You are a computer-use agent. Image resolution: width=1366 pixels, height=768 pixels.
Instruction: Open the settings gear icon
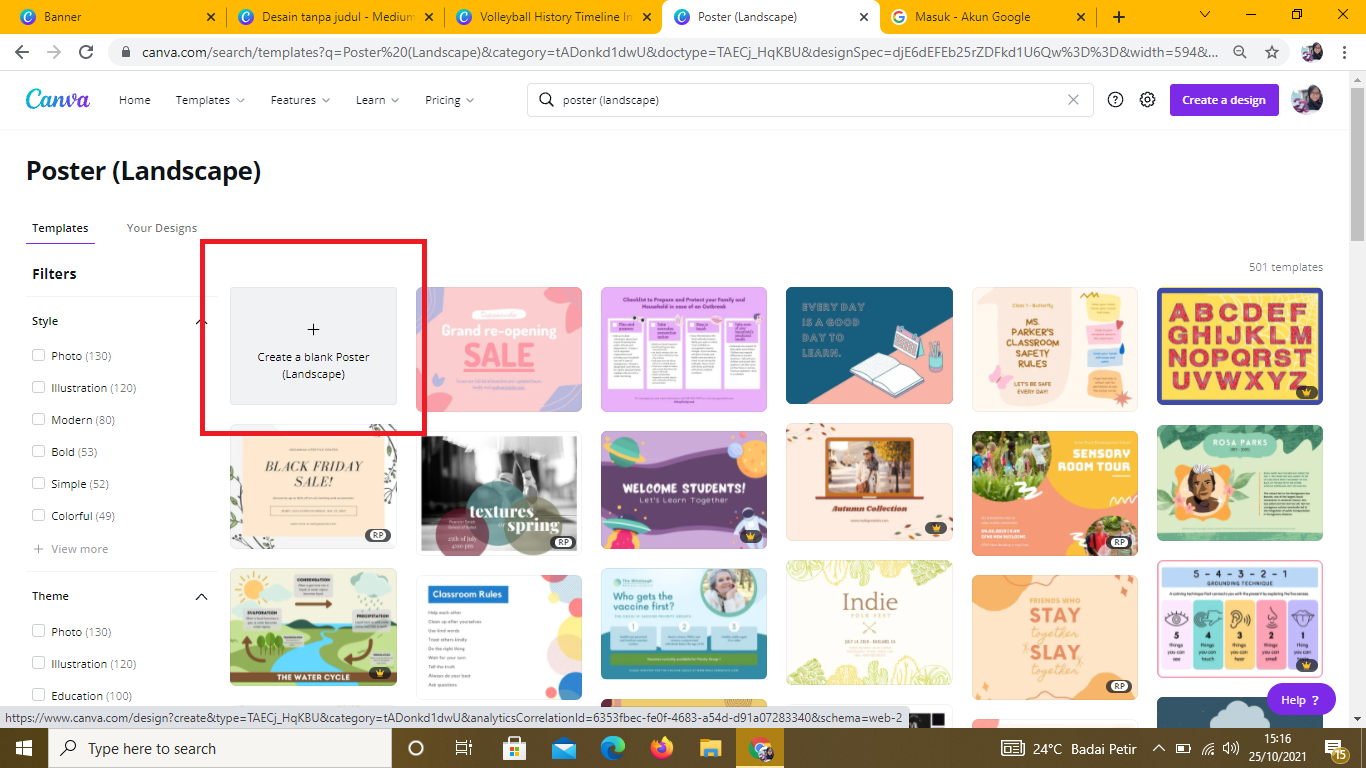click(1148, 100)
